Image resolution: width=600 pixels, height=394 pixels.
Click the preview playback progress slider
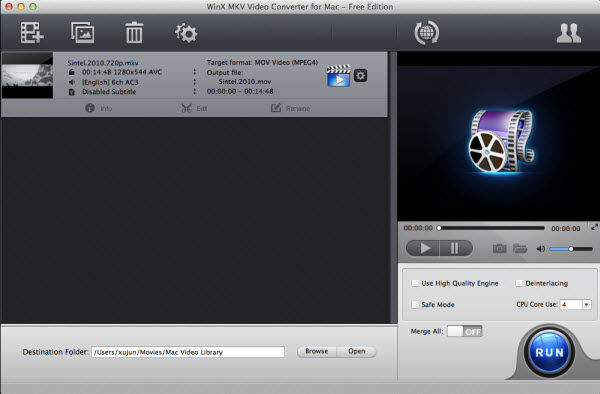[x=492, y=228]
